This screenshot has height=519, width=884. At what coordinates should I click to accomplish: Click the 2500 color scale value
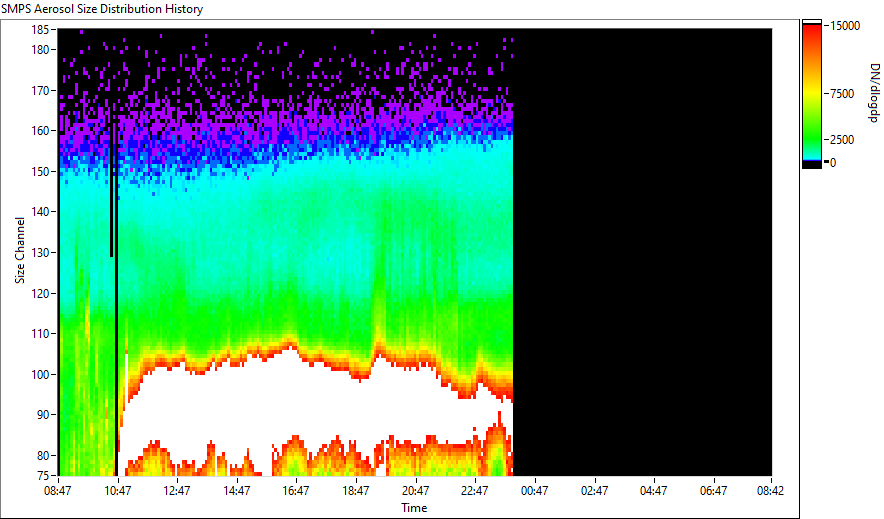[x=842, y=140]
